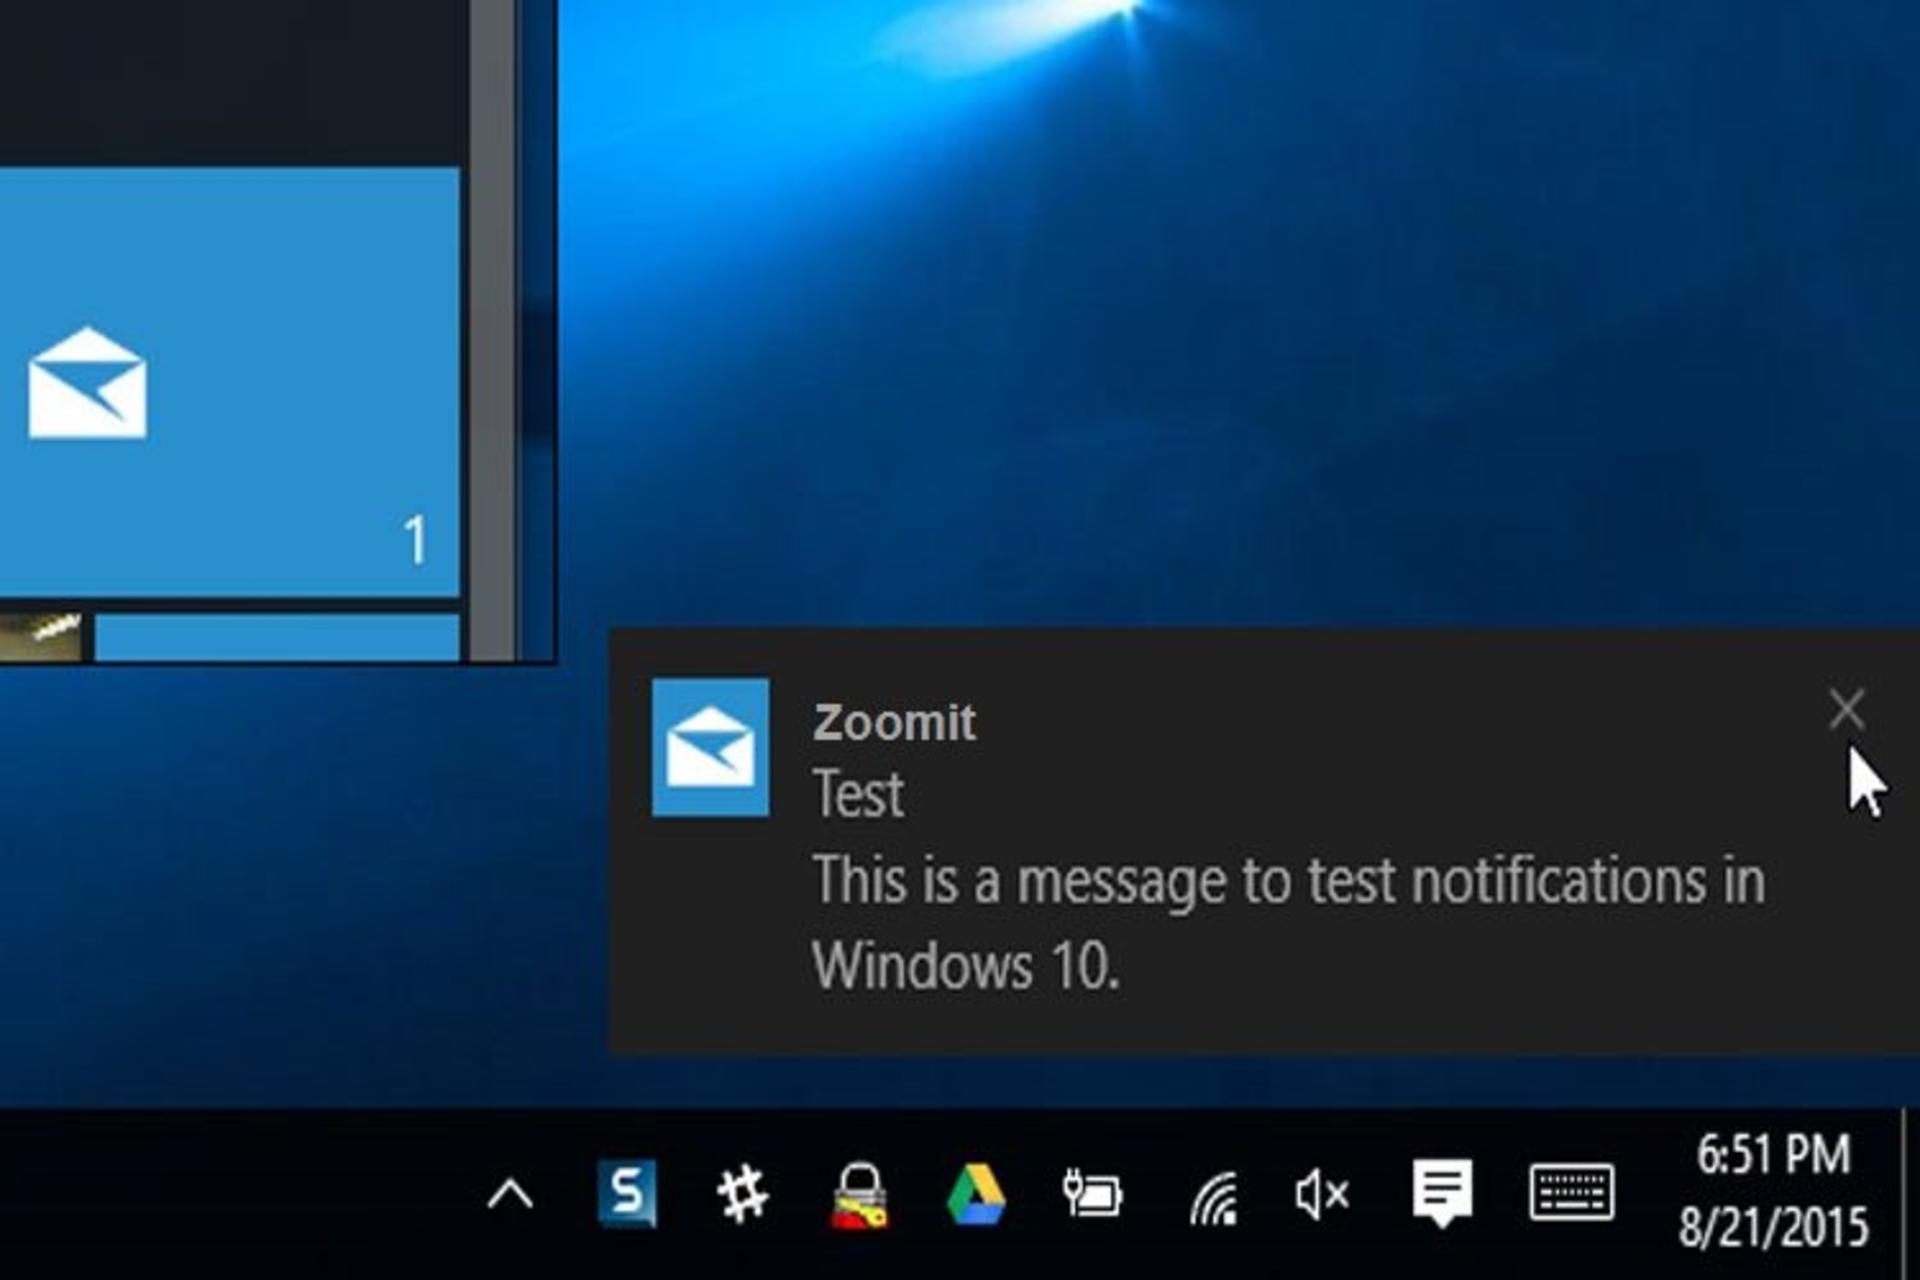The image size is (1920, 1280).
Task: Open sender name Zoomit in notification
Action: [x=894, y=722]
